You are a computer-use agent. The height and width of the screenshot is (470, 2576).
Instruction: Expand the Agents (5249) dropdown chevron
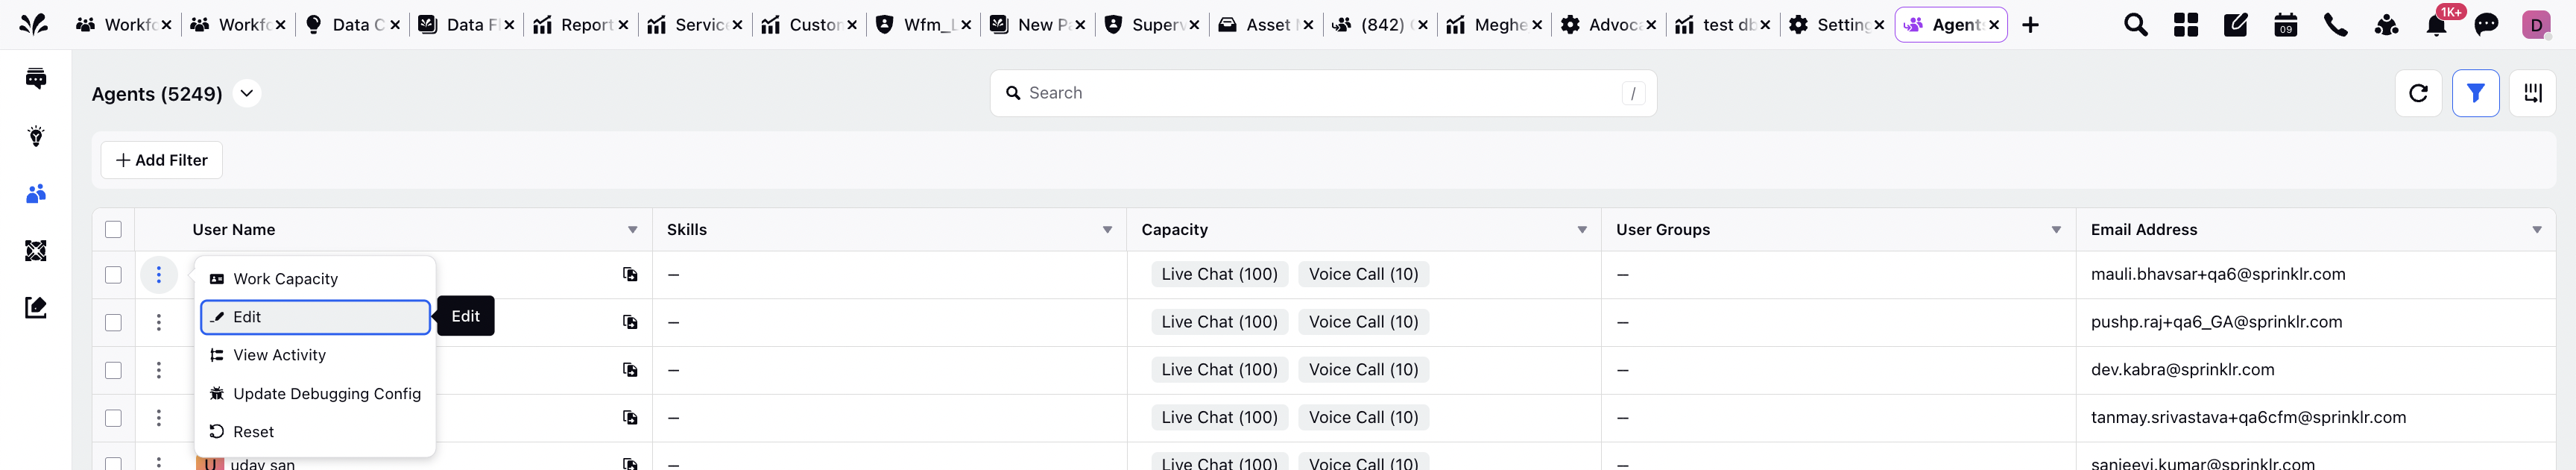(x=247, y=93)
